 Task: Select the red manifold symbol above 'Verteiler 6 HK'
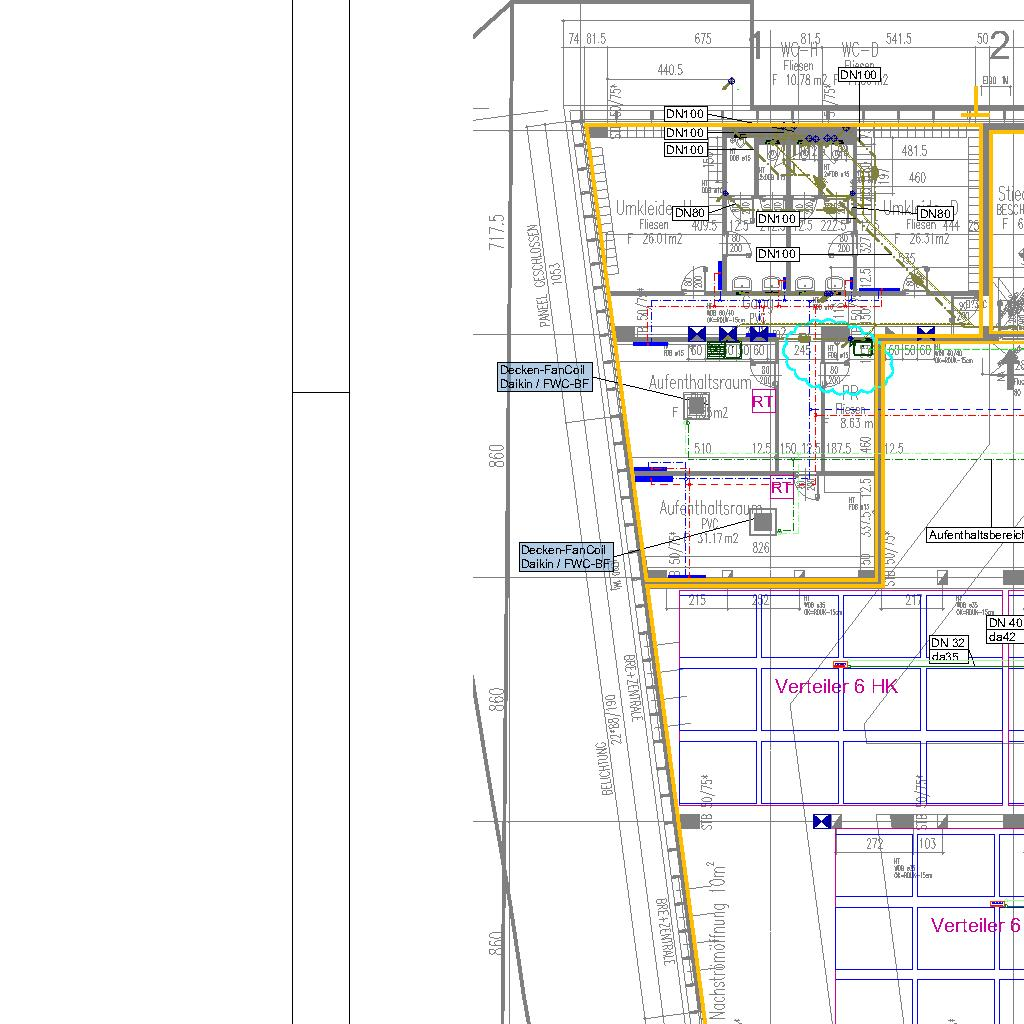pyautogui.click(x=840, y=665)
